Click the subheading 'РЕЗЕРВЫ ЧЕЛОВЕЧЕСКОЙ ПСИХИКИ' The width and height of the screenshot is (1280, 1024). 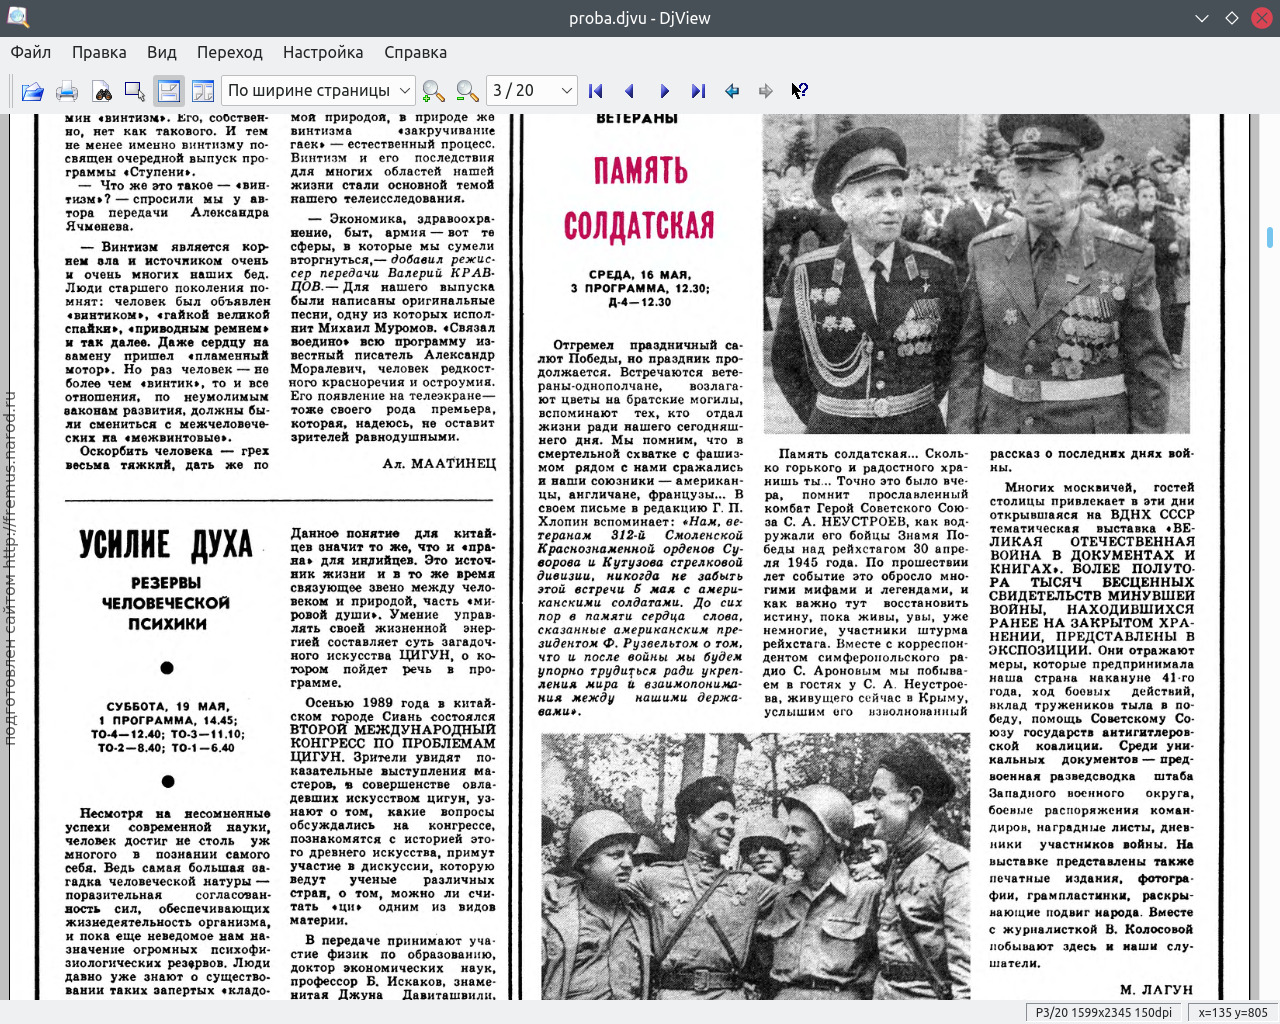(x=166, y=603)
